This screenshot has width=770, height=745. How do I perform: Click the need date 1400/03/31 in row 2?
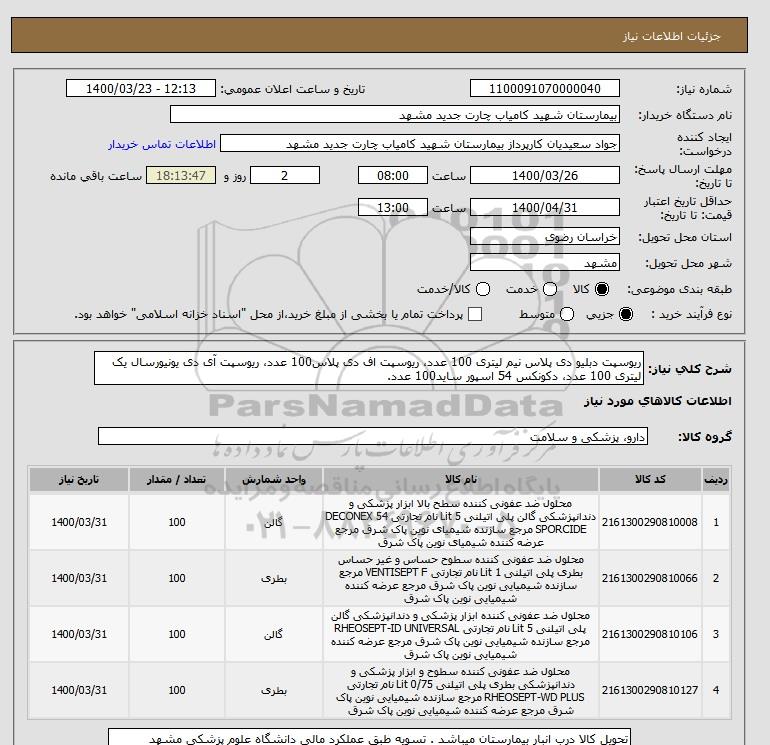[79, 579]
